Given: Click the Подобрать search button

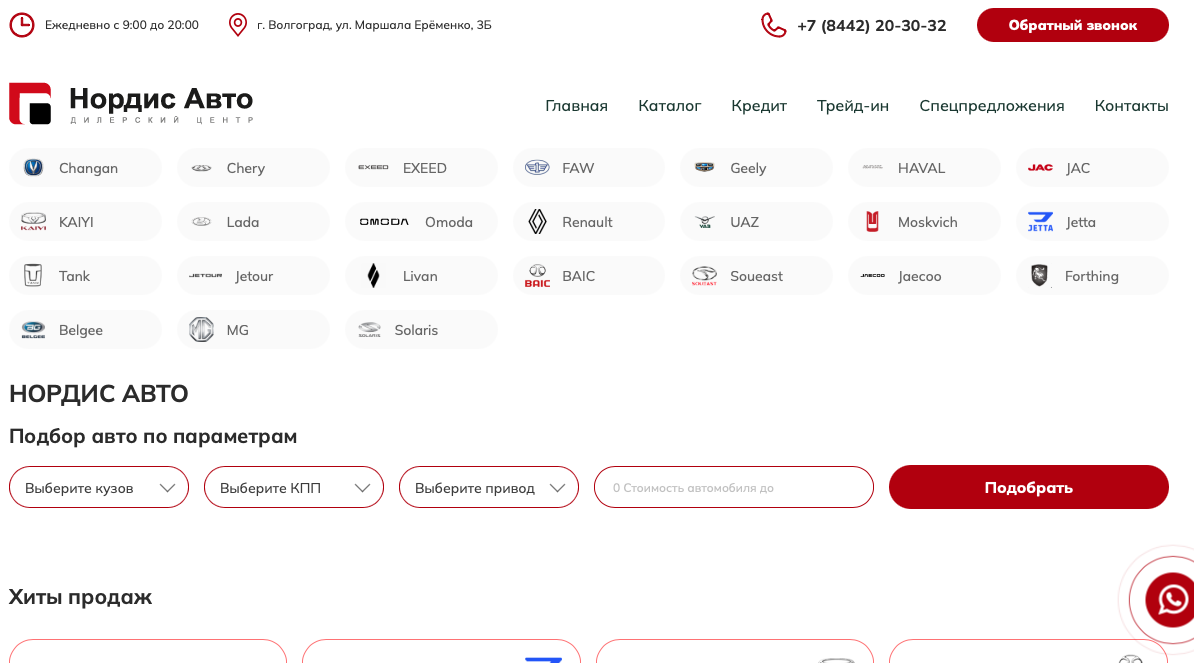Looking at the screenshot, I should click(1028, 487).
